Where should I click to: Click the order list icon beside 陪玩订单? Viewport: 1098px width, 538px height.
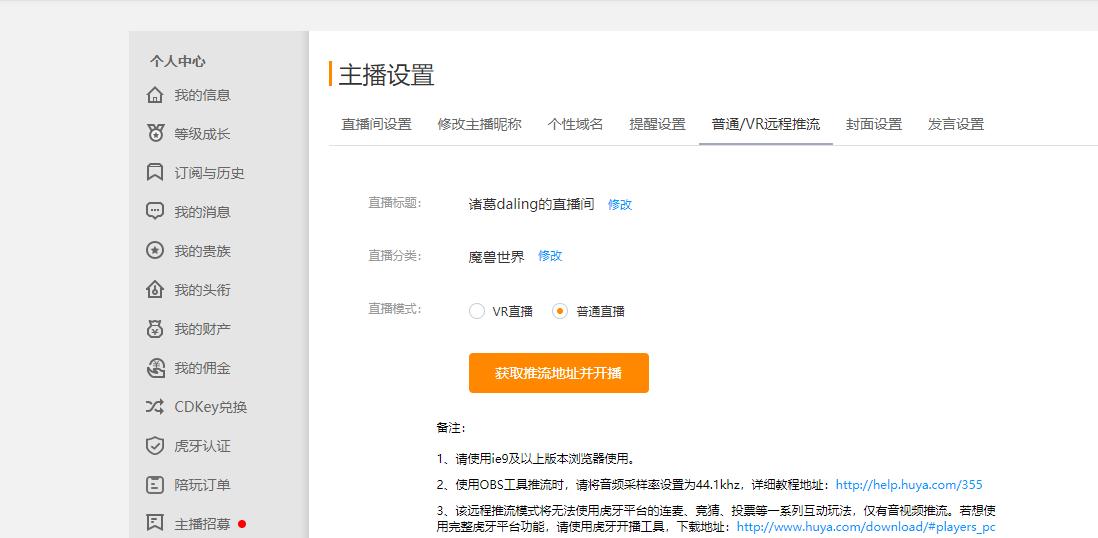click(x=155, y=485)
